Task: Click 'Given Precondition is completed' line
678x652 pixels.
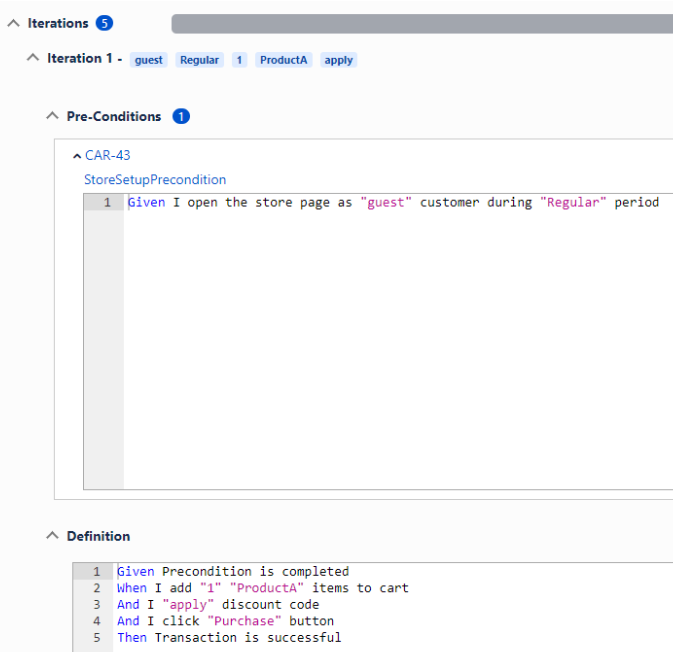Action: tap(233, 572)
